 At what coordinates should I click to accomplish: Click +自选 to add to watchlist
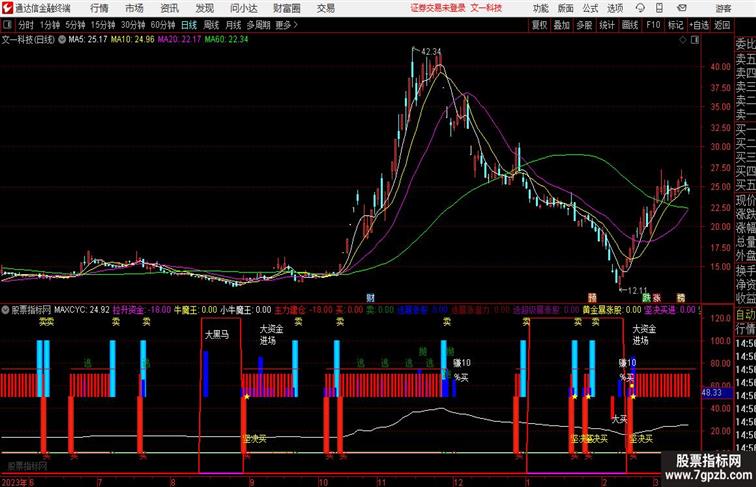coord(699,25)
